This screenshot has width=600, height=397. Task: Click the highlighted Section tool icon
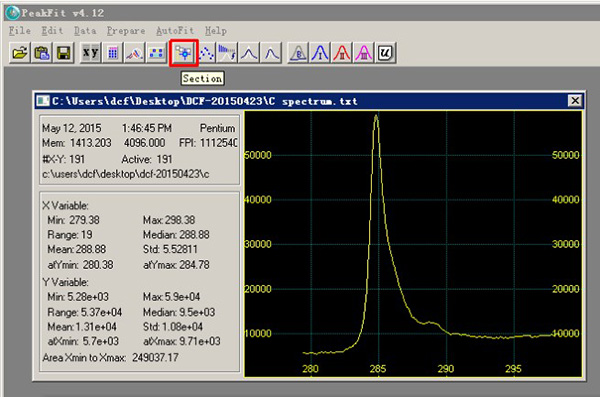coord(184,53)
